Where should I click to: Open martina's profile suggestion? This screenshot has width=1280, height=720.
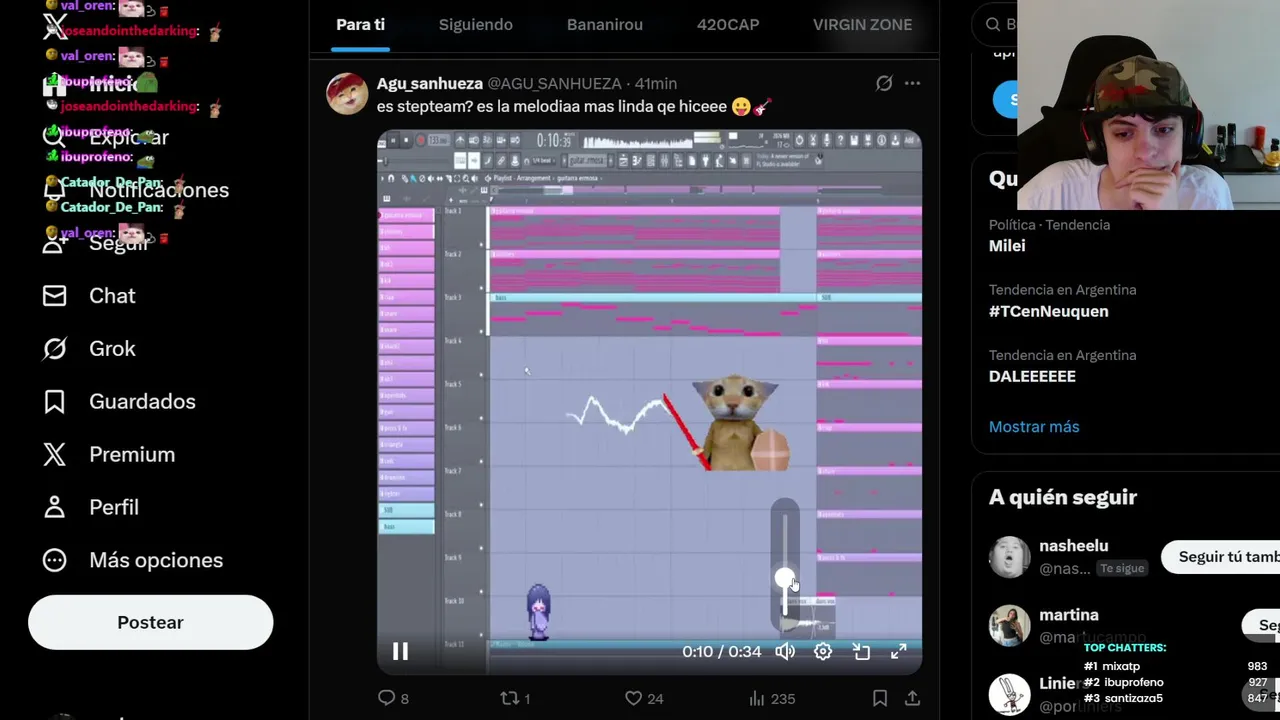pyautogui.click(x=1069, y=615)
